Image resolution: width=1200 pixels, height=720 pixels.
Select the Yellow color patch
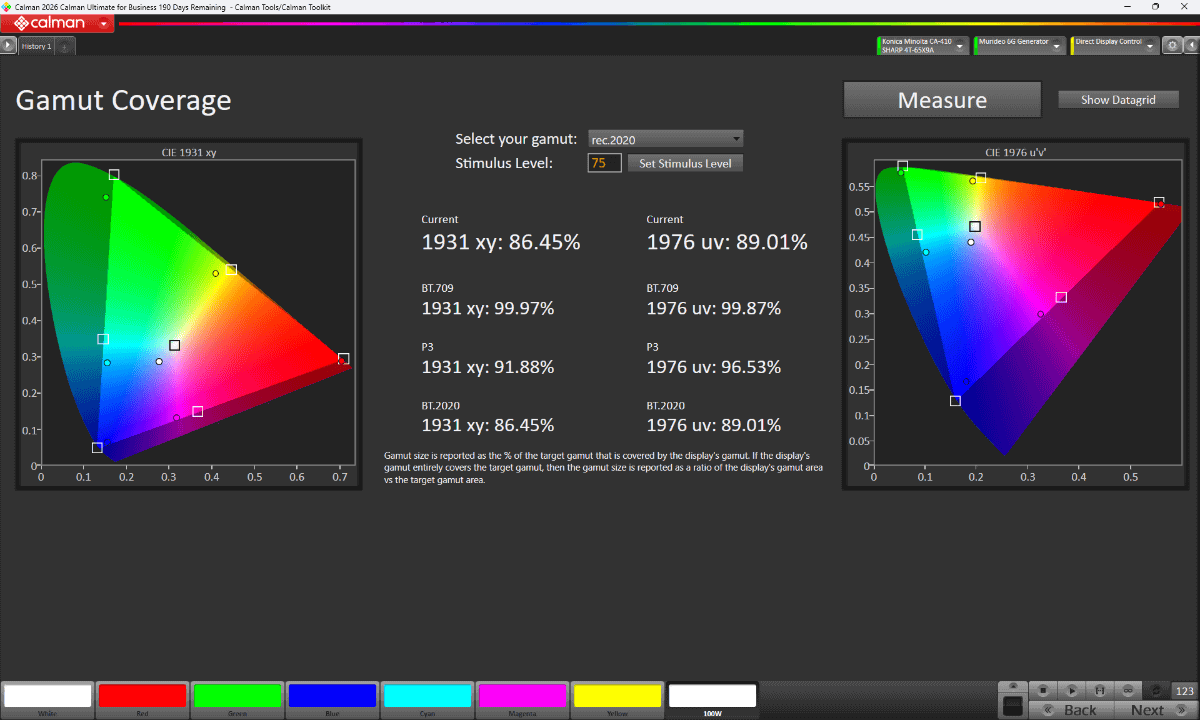617,699
